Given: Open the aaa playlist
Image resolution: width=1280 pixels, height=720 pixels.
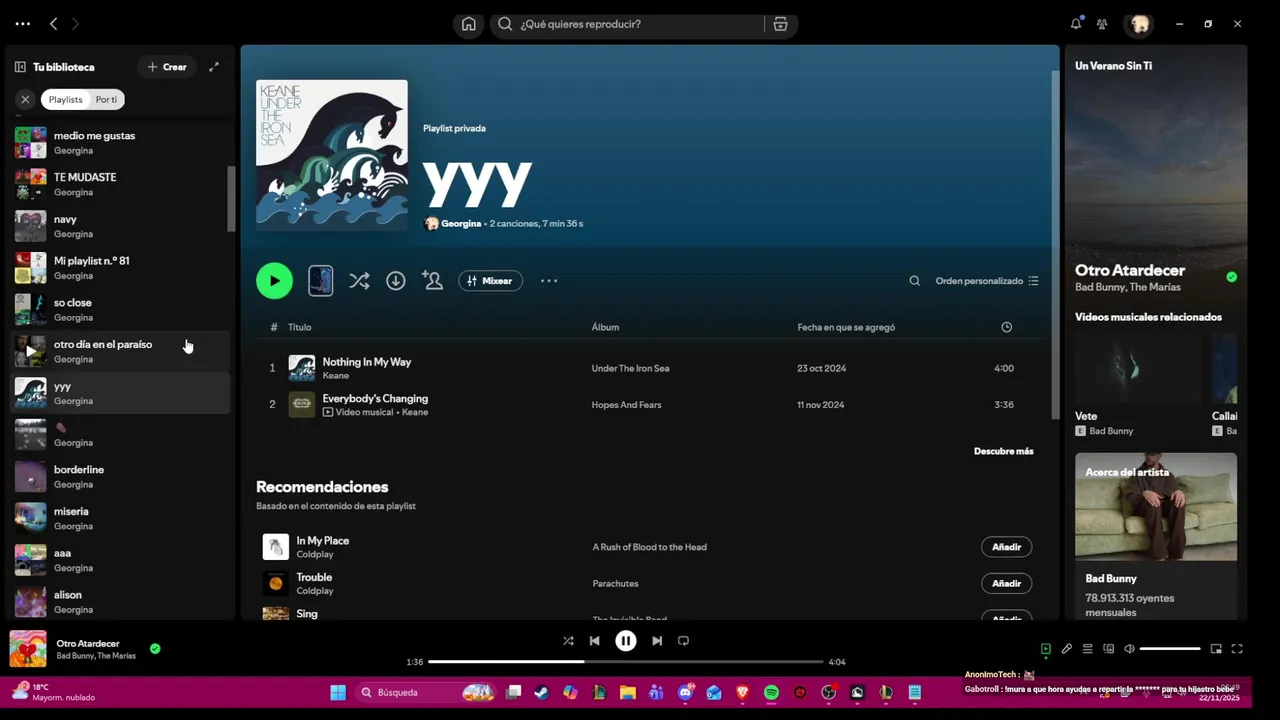Looking at the screenshot, I should 120,560.
